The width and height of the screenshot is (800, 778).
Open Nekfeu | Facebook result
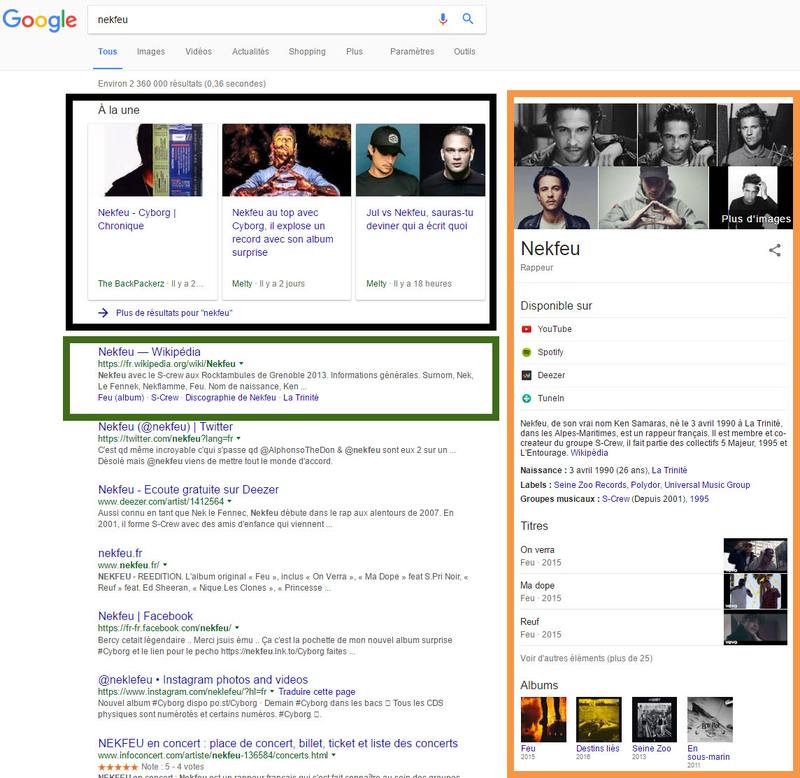coord(145,616)
